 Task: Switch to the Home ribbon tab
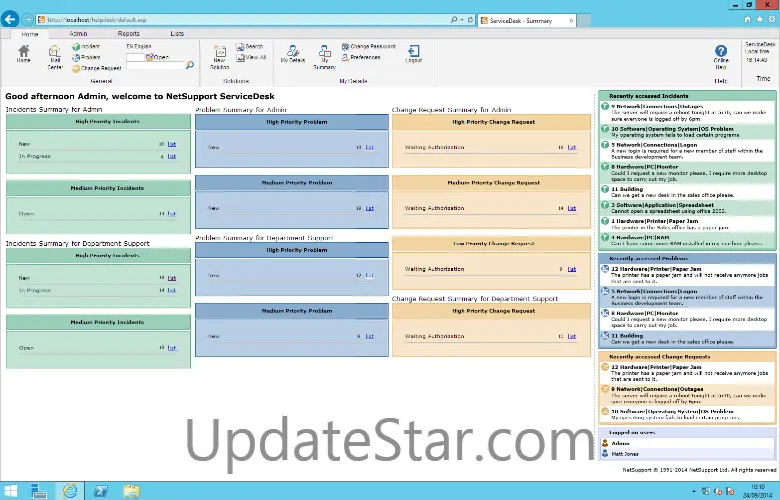click(x=29, y=34)
